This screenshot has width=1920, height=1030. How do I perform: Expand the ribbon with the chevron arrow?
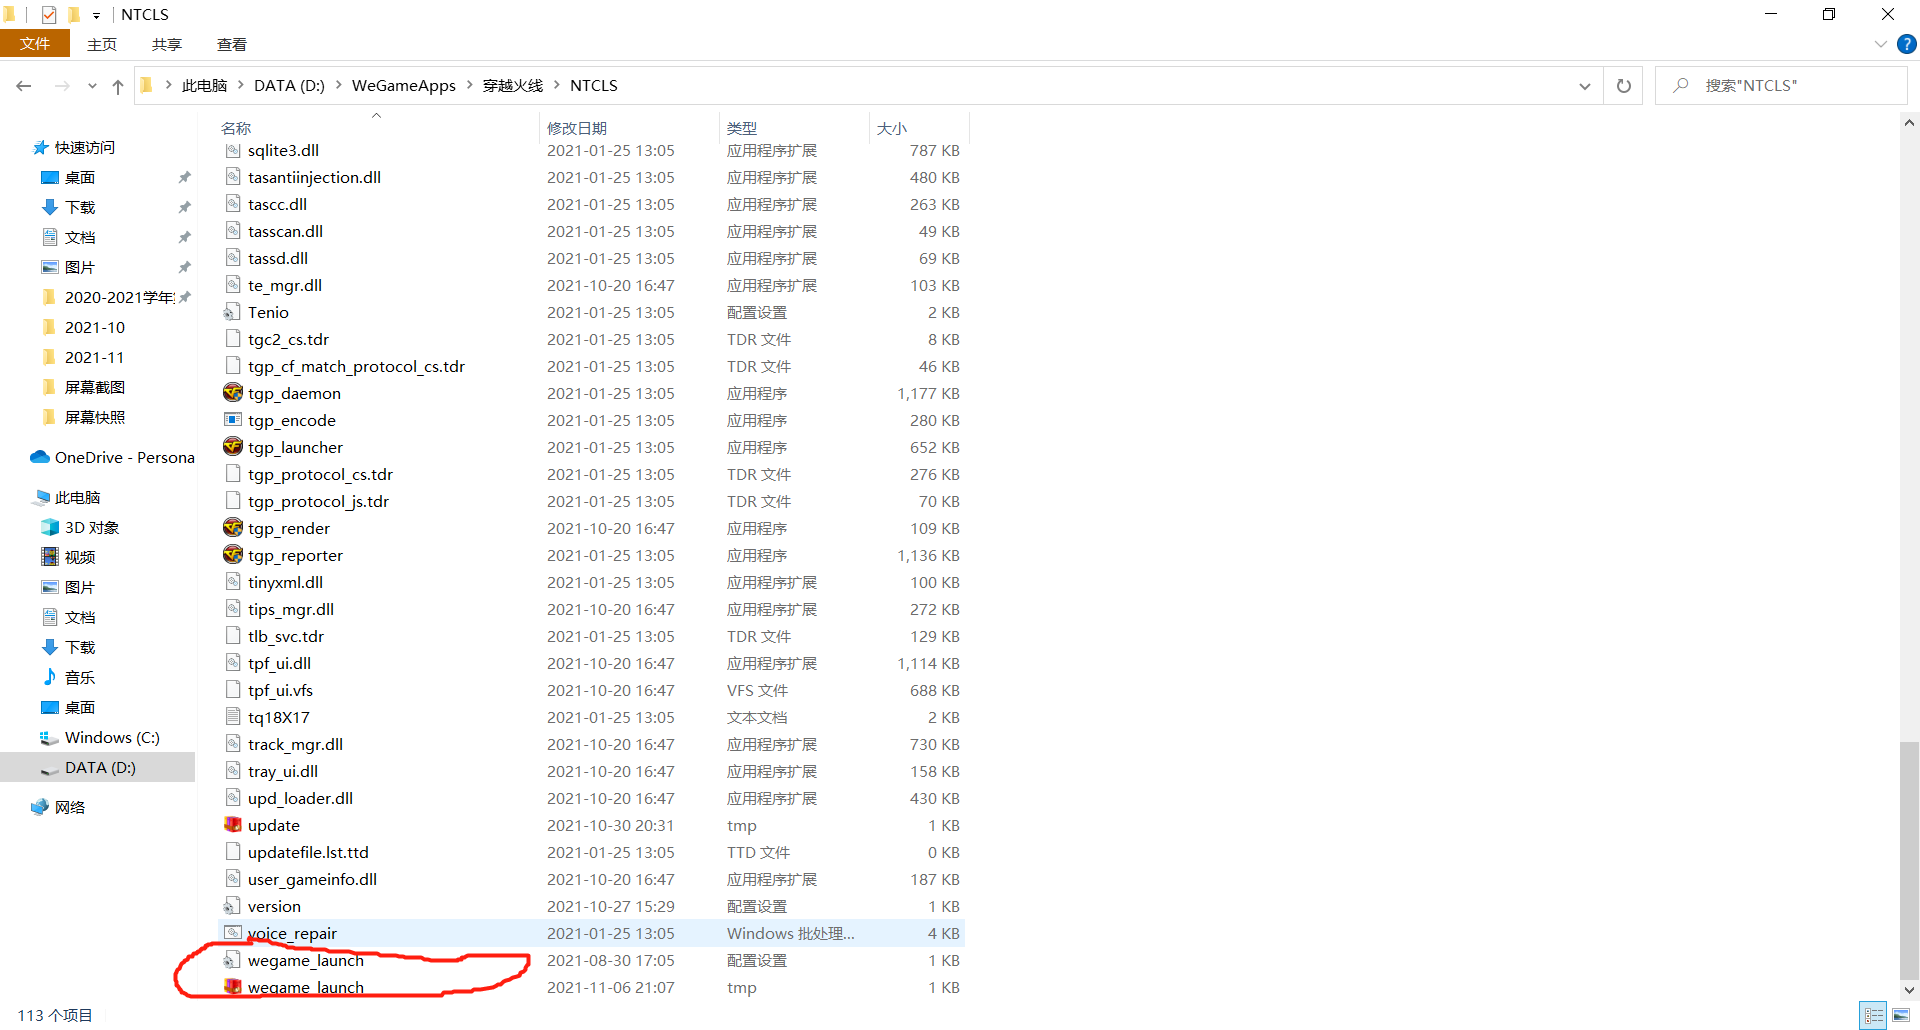(1880, 44)
